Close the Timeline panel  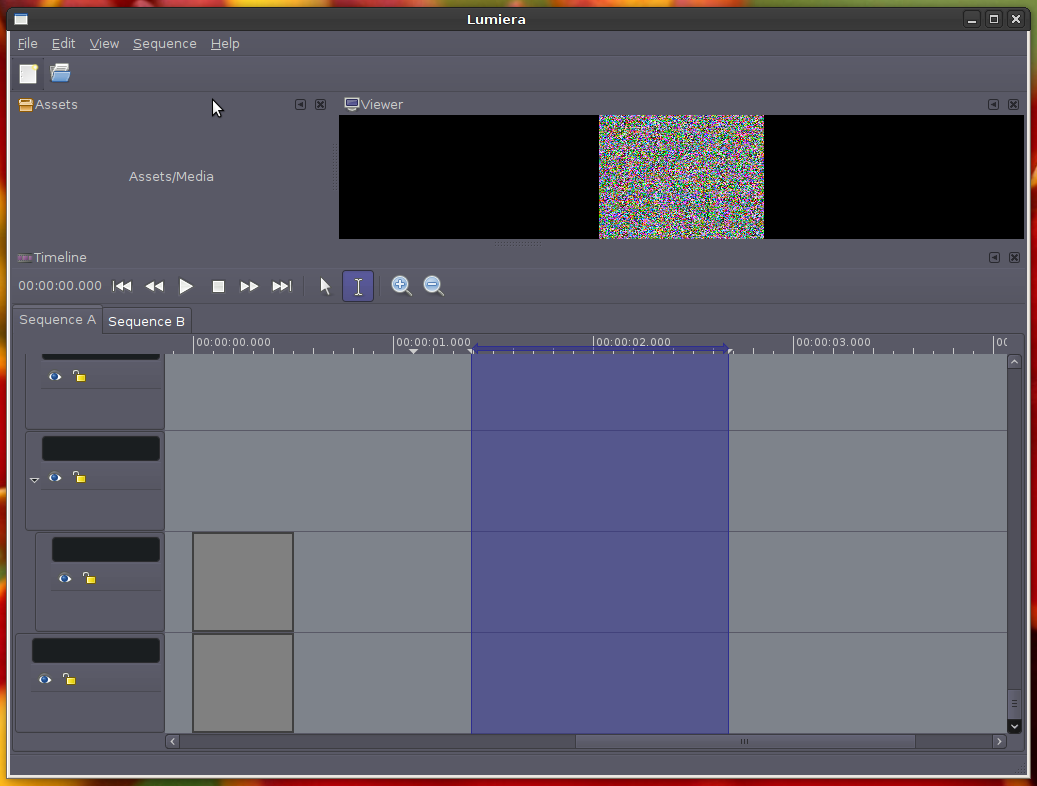tap(1014, 257)
